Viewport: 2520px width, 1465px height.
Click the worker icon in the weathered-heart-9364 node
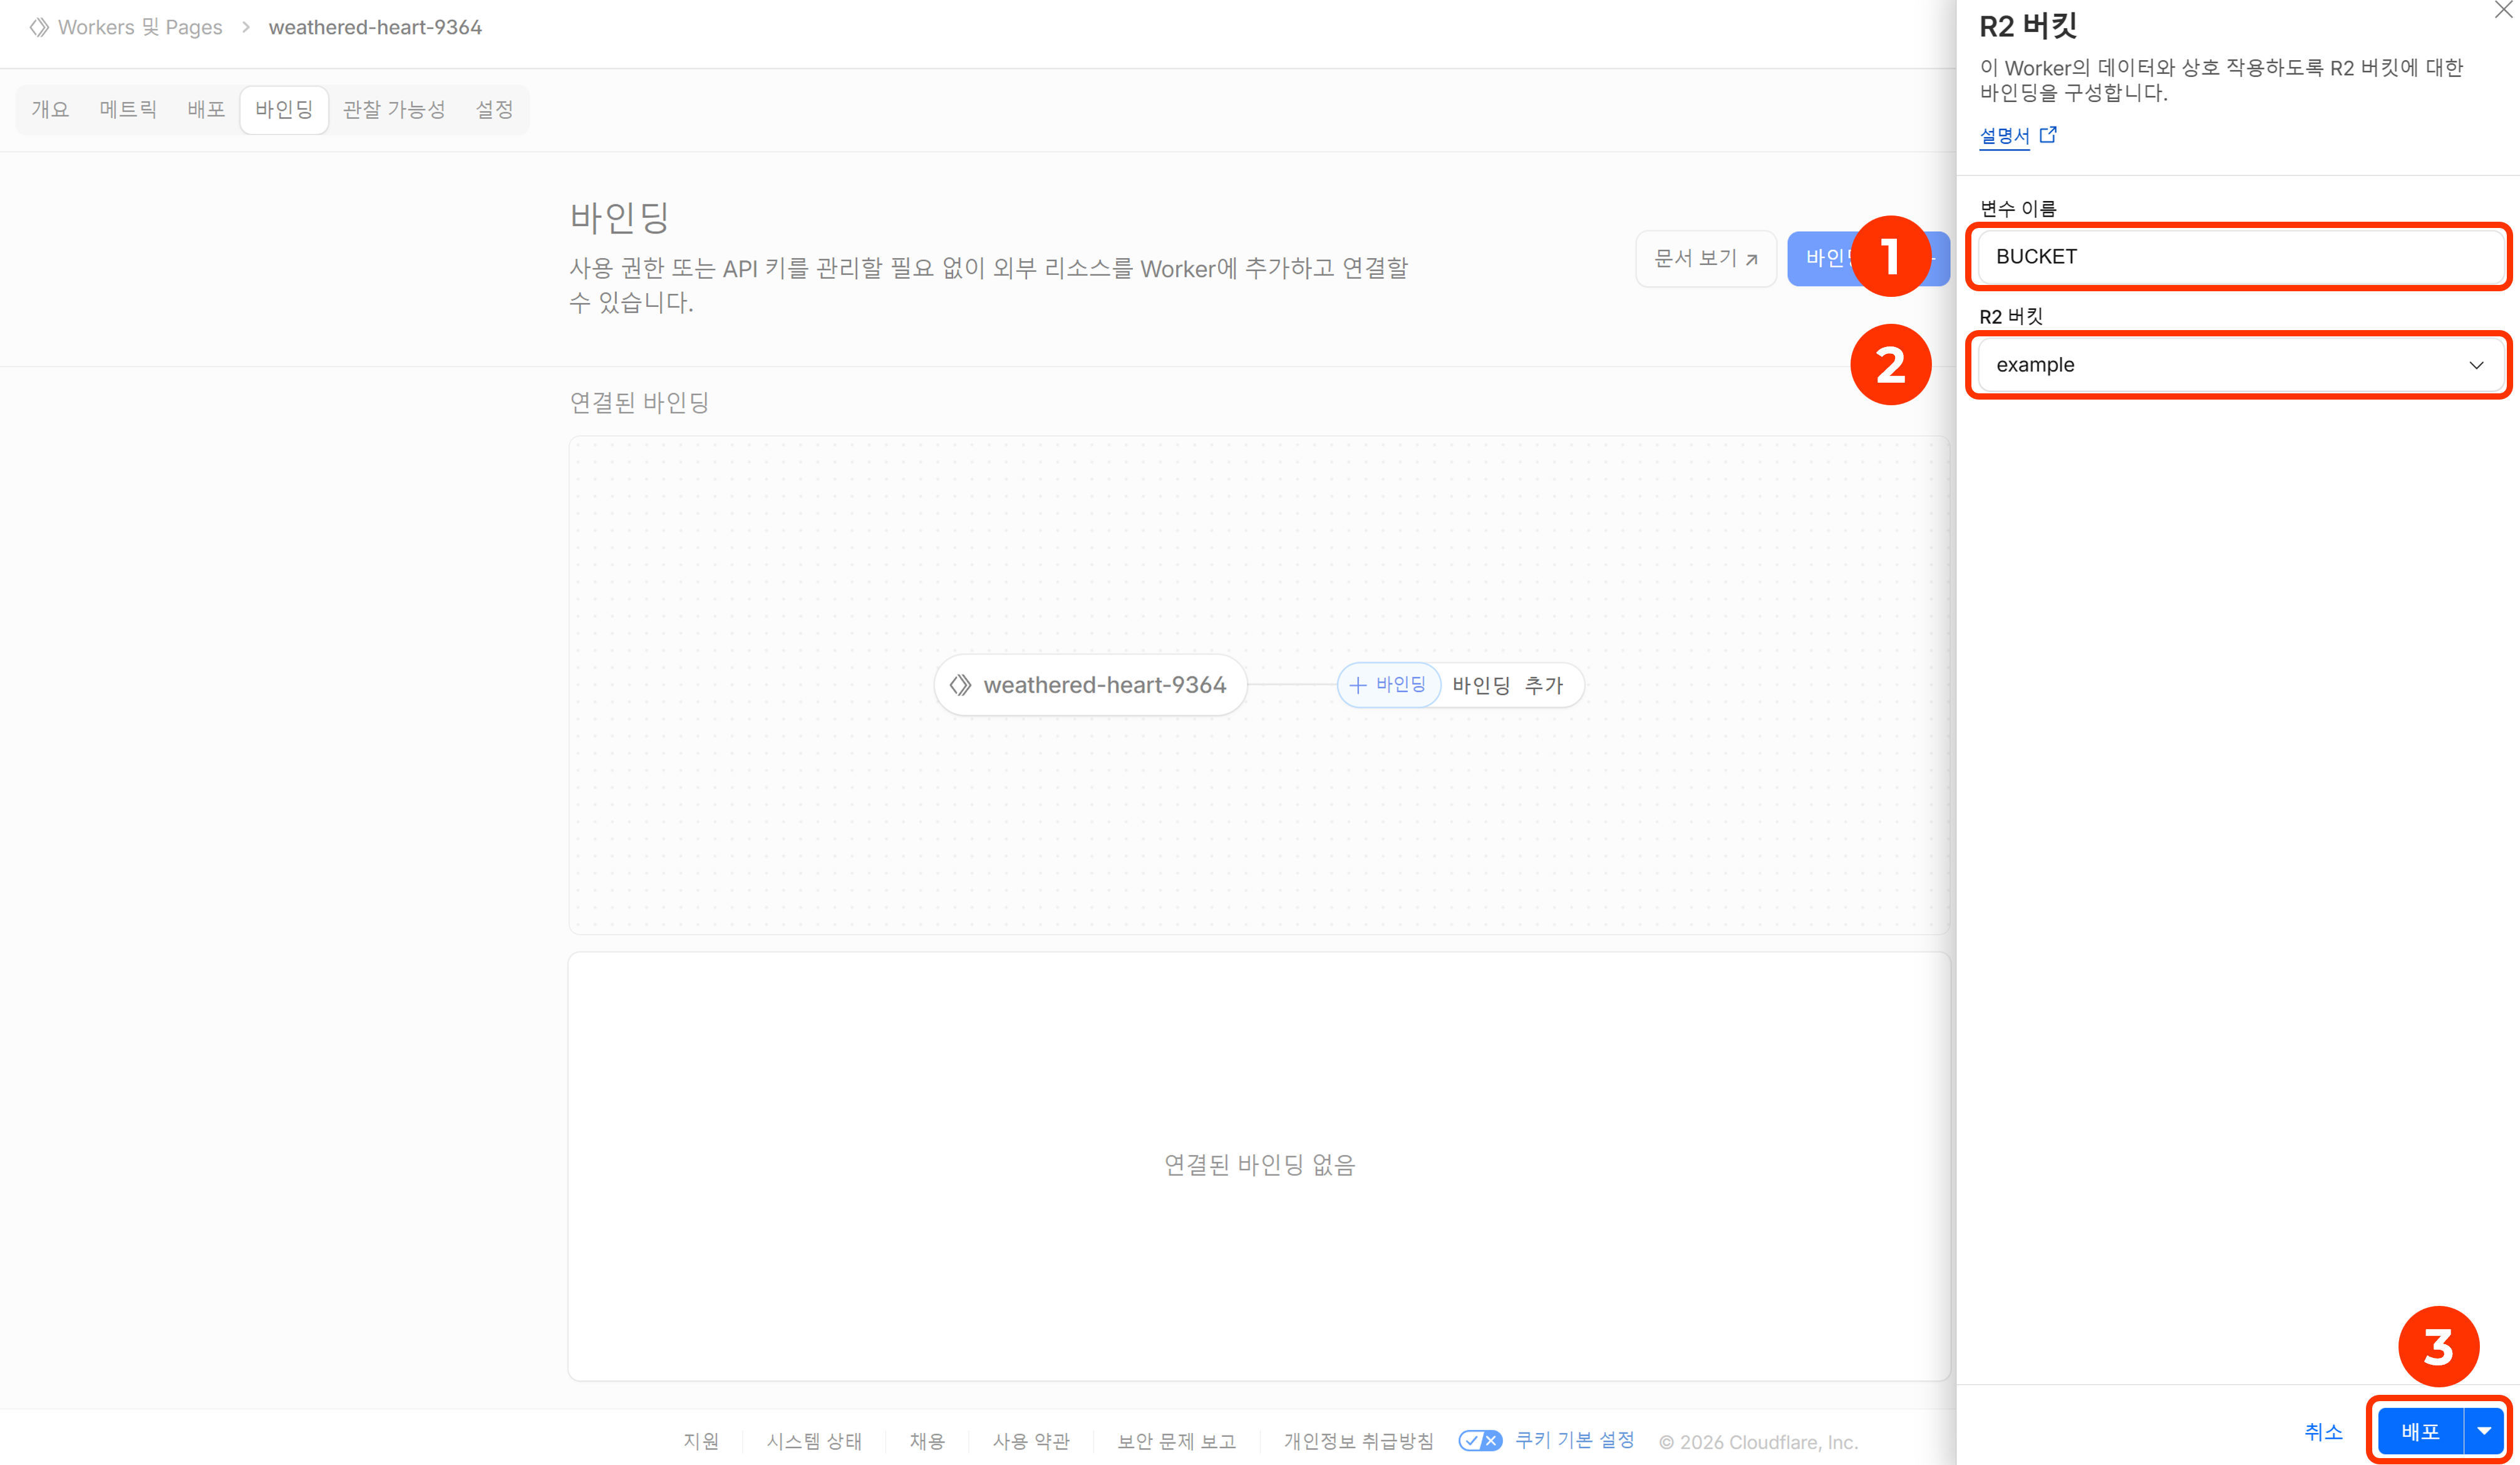click(x=960, y=685)
